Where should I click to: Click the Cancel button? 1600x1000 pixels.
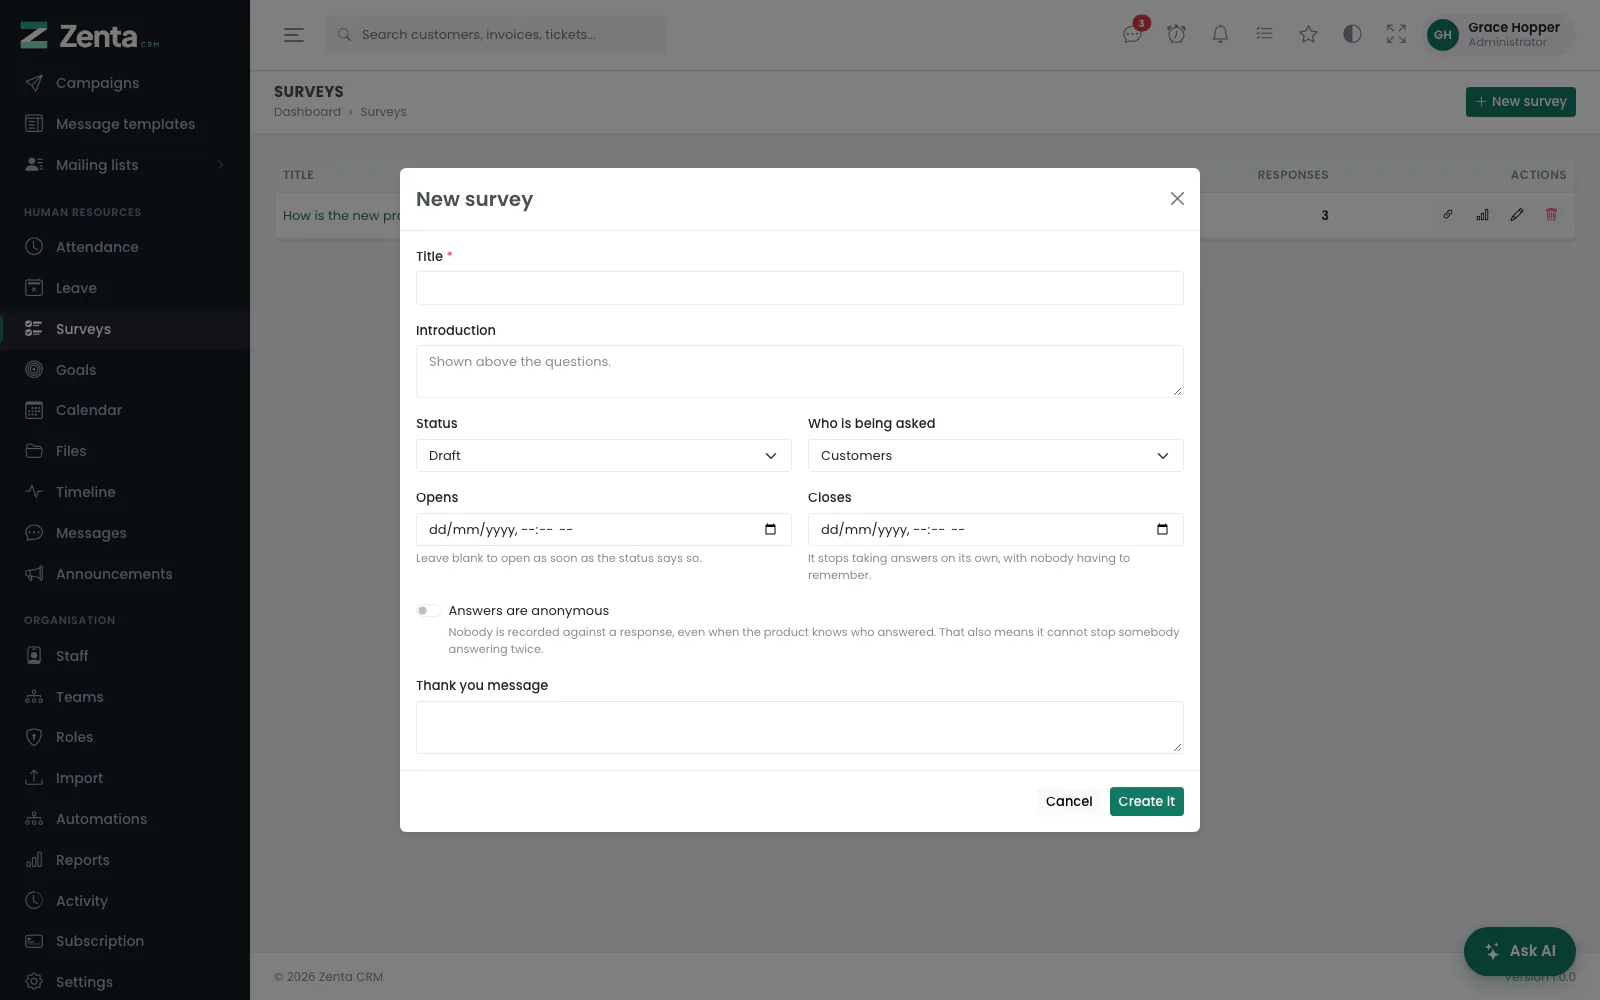(1069, 801)
